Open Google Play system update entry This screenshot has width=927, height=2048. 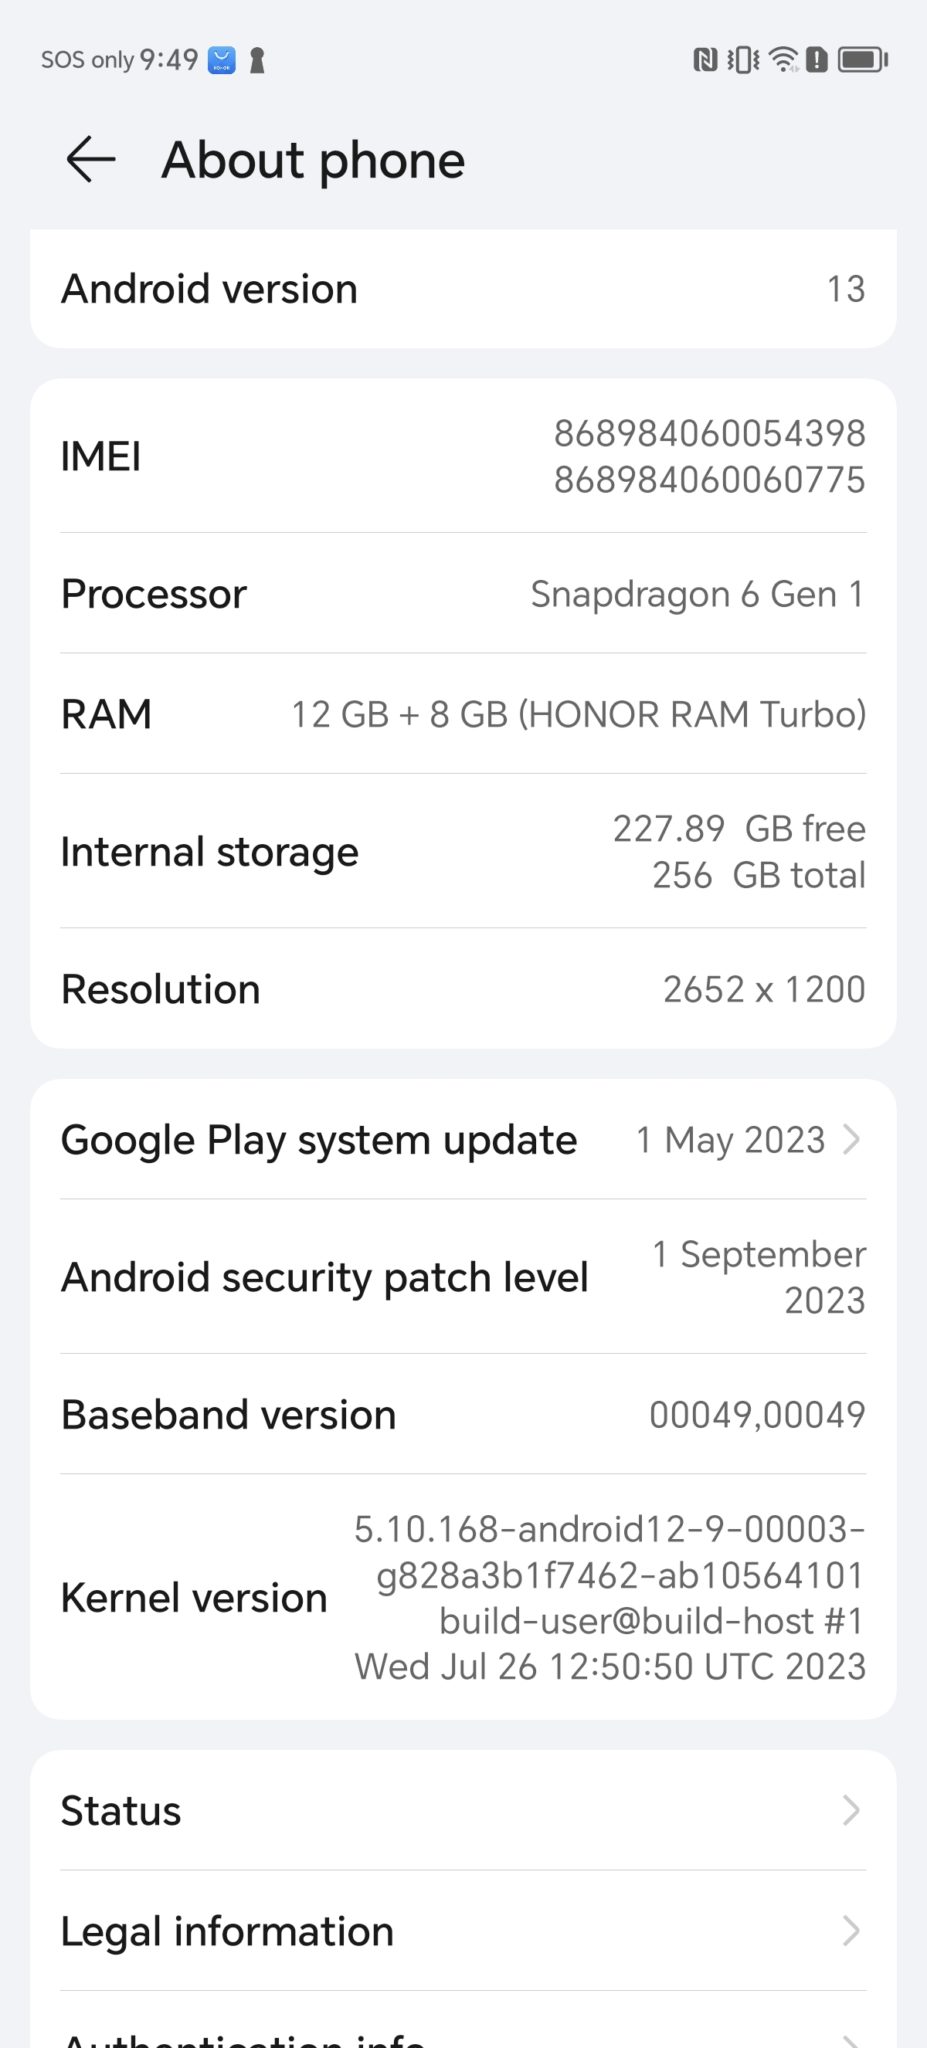319,1139
